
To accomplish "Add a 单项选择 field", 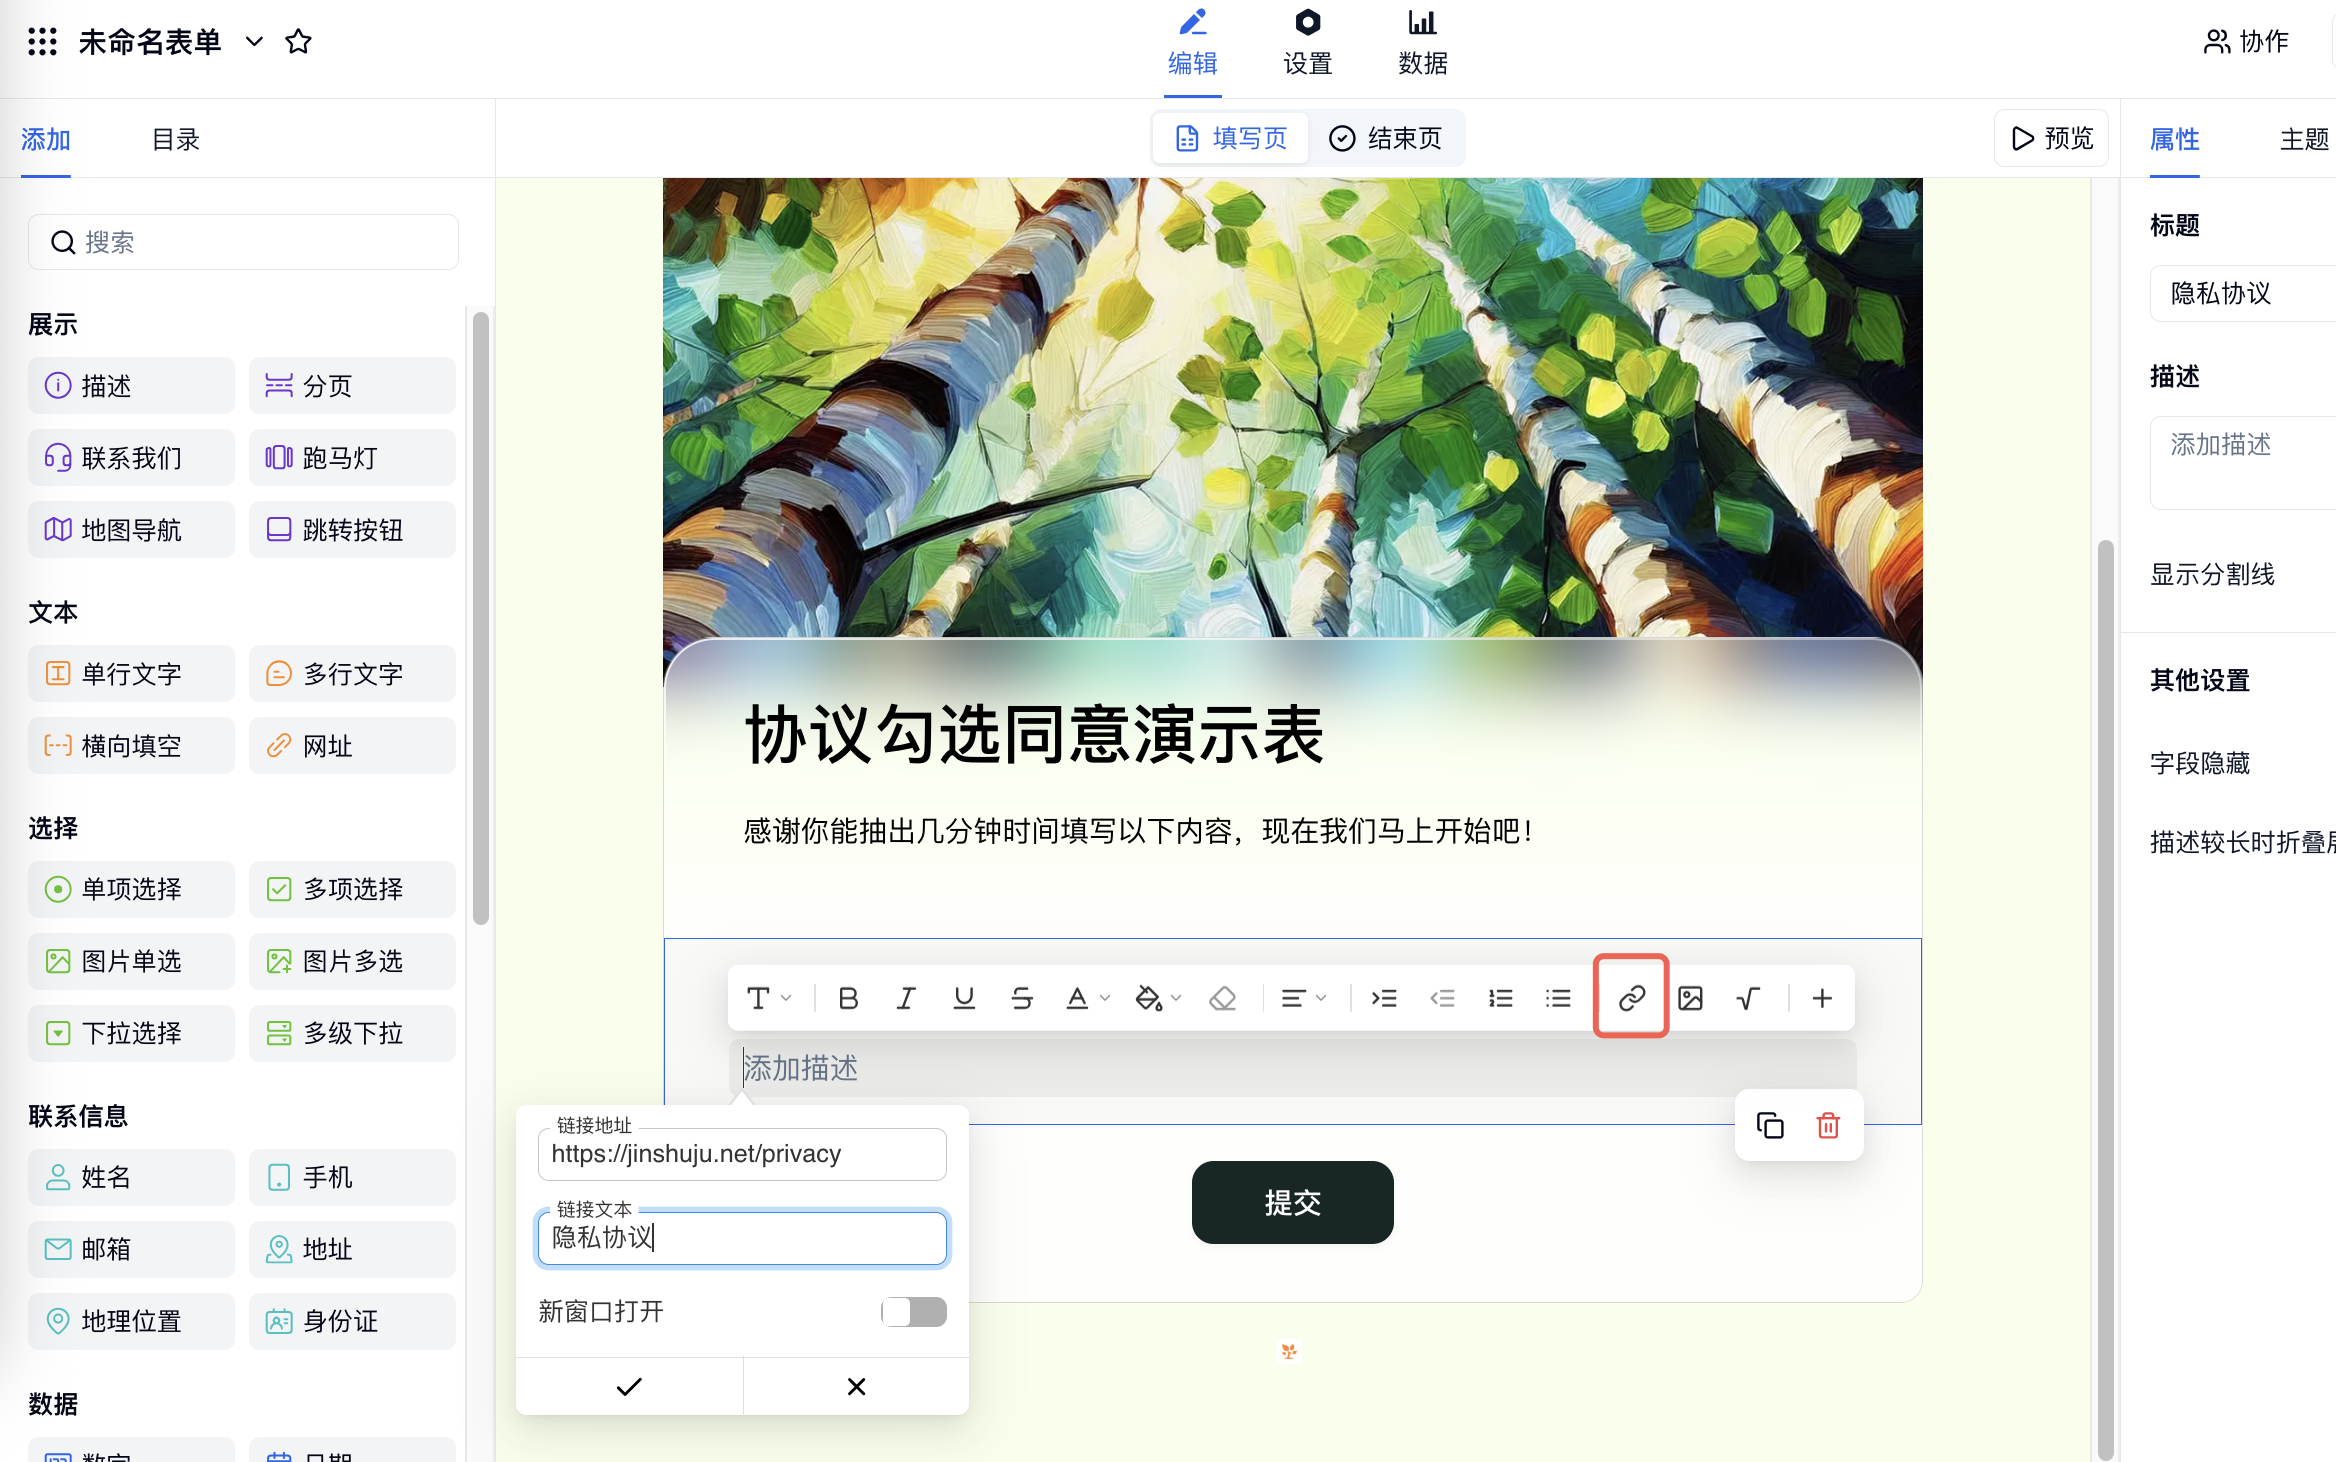I will point(131,889).
